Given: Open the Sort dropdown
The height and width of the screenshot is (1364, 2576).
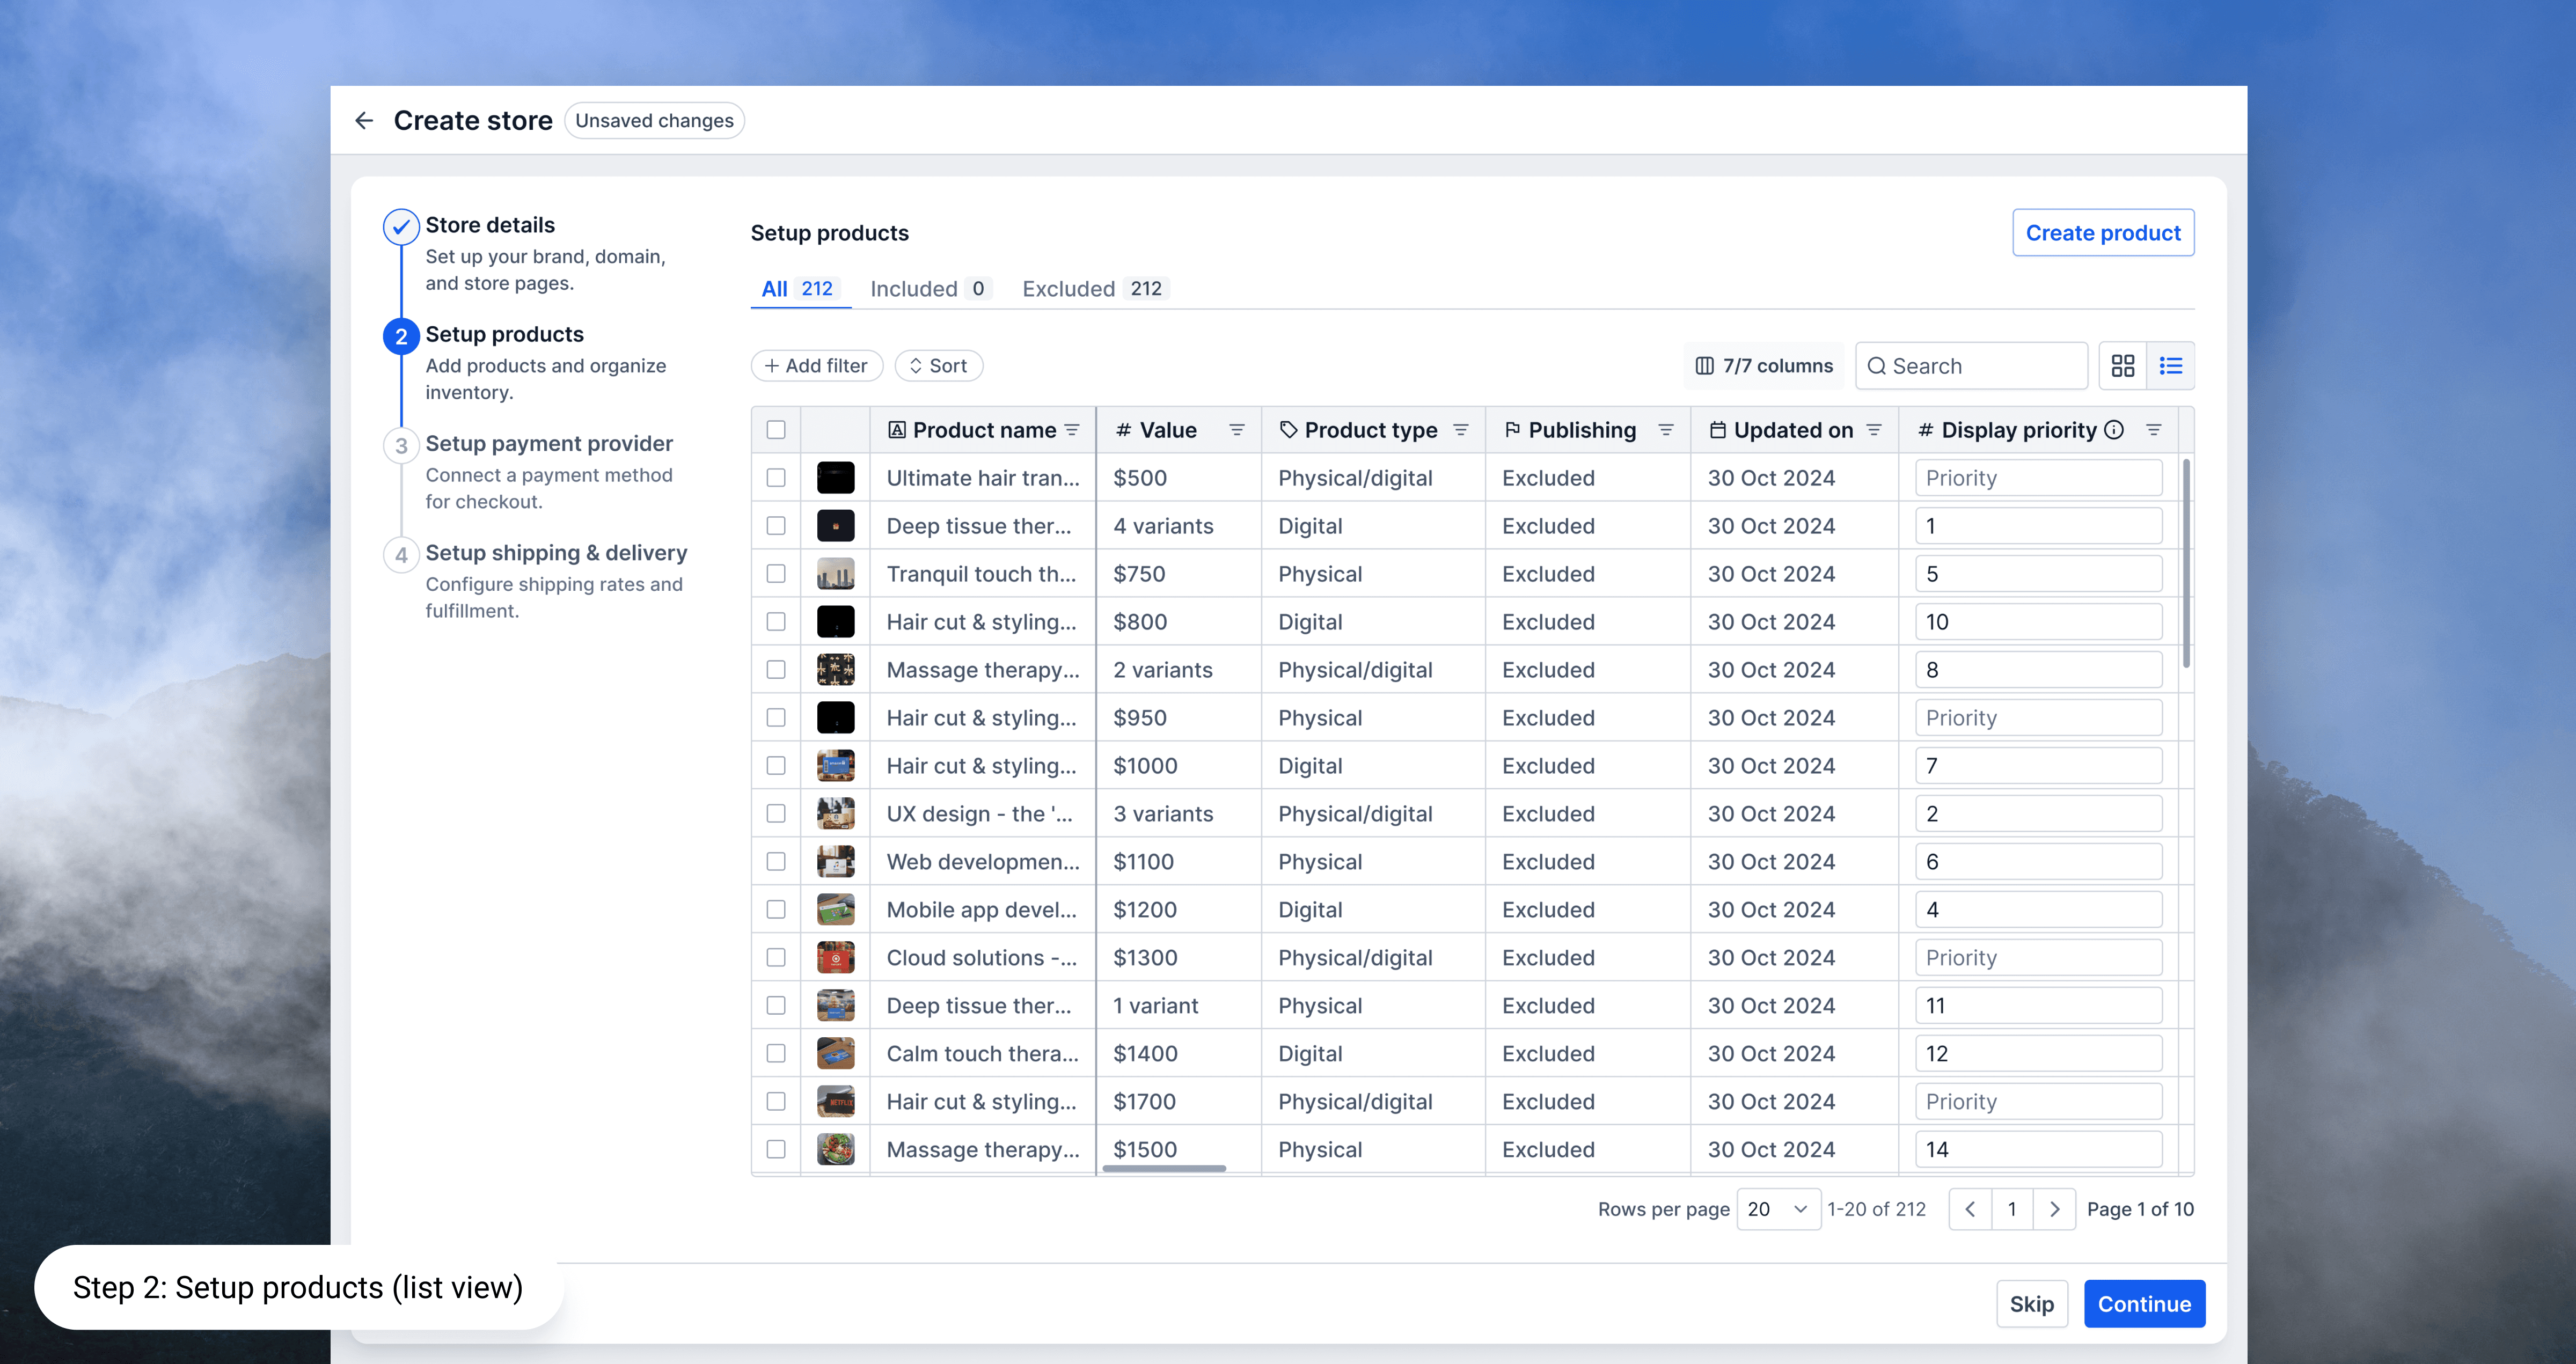Looking at the screenshot, I should click(x=938, y=366).
